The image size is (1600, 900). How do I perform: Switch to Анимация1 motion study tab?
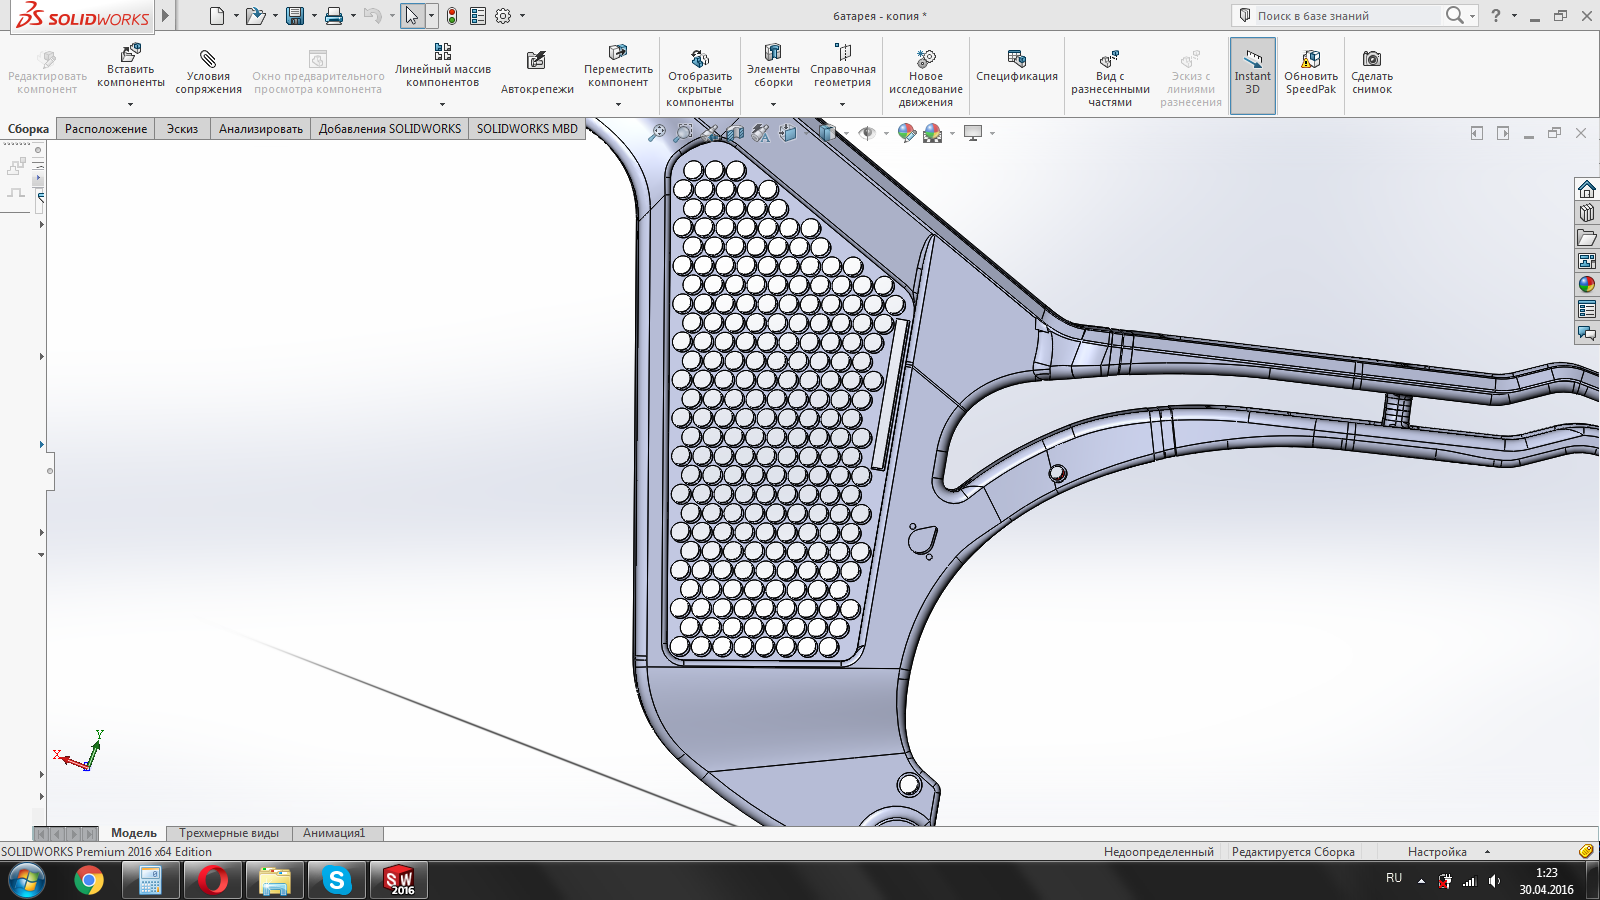(334, 833)
